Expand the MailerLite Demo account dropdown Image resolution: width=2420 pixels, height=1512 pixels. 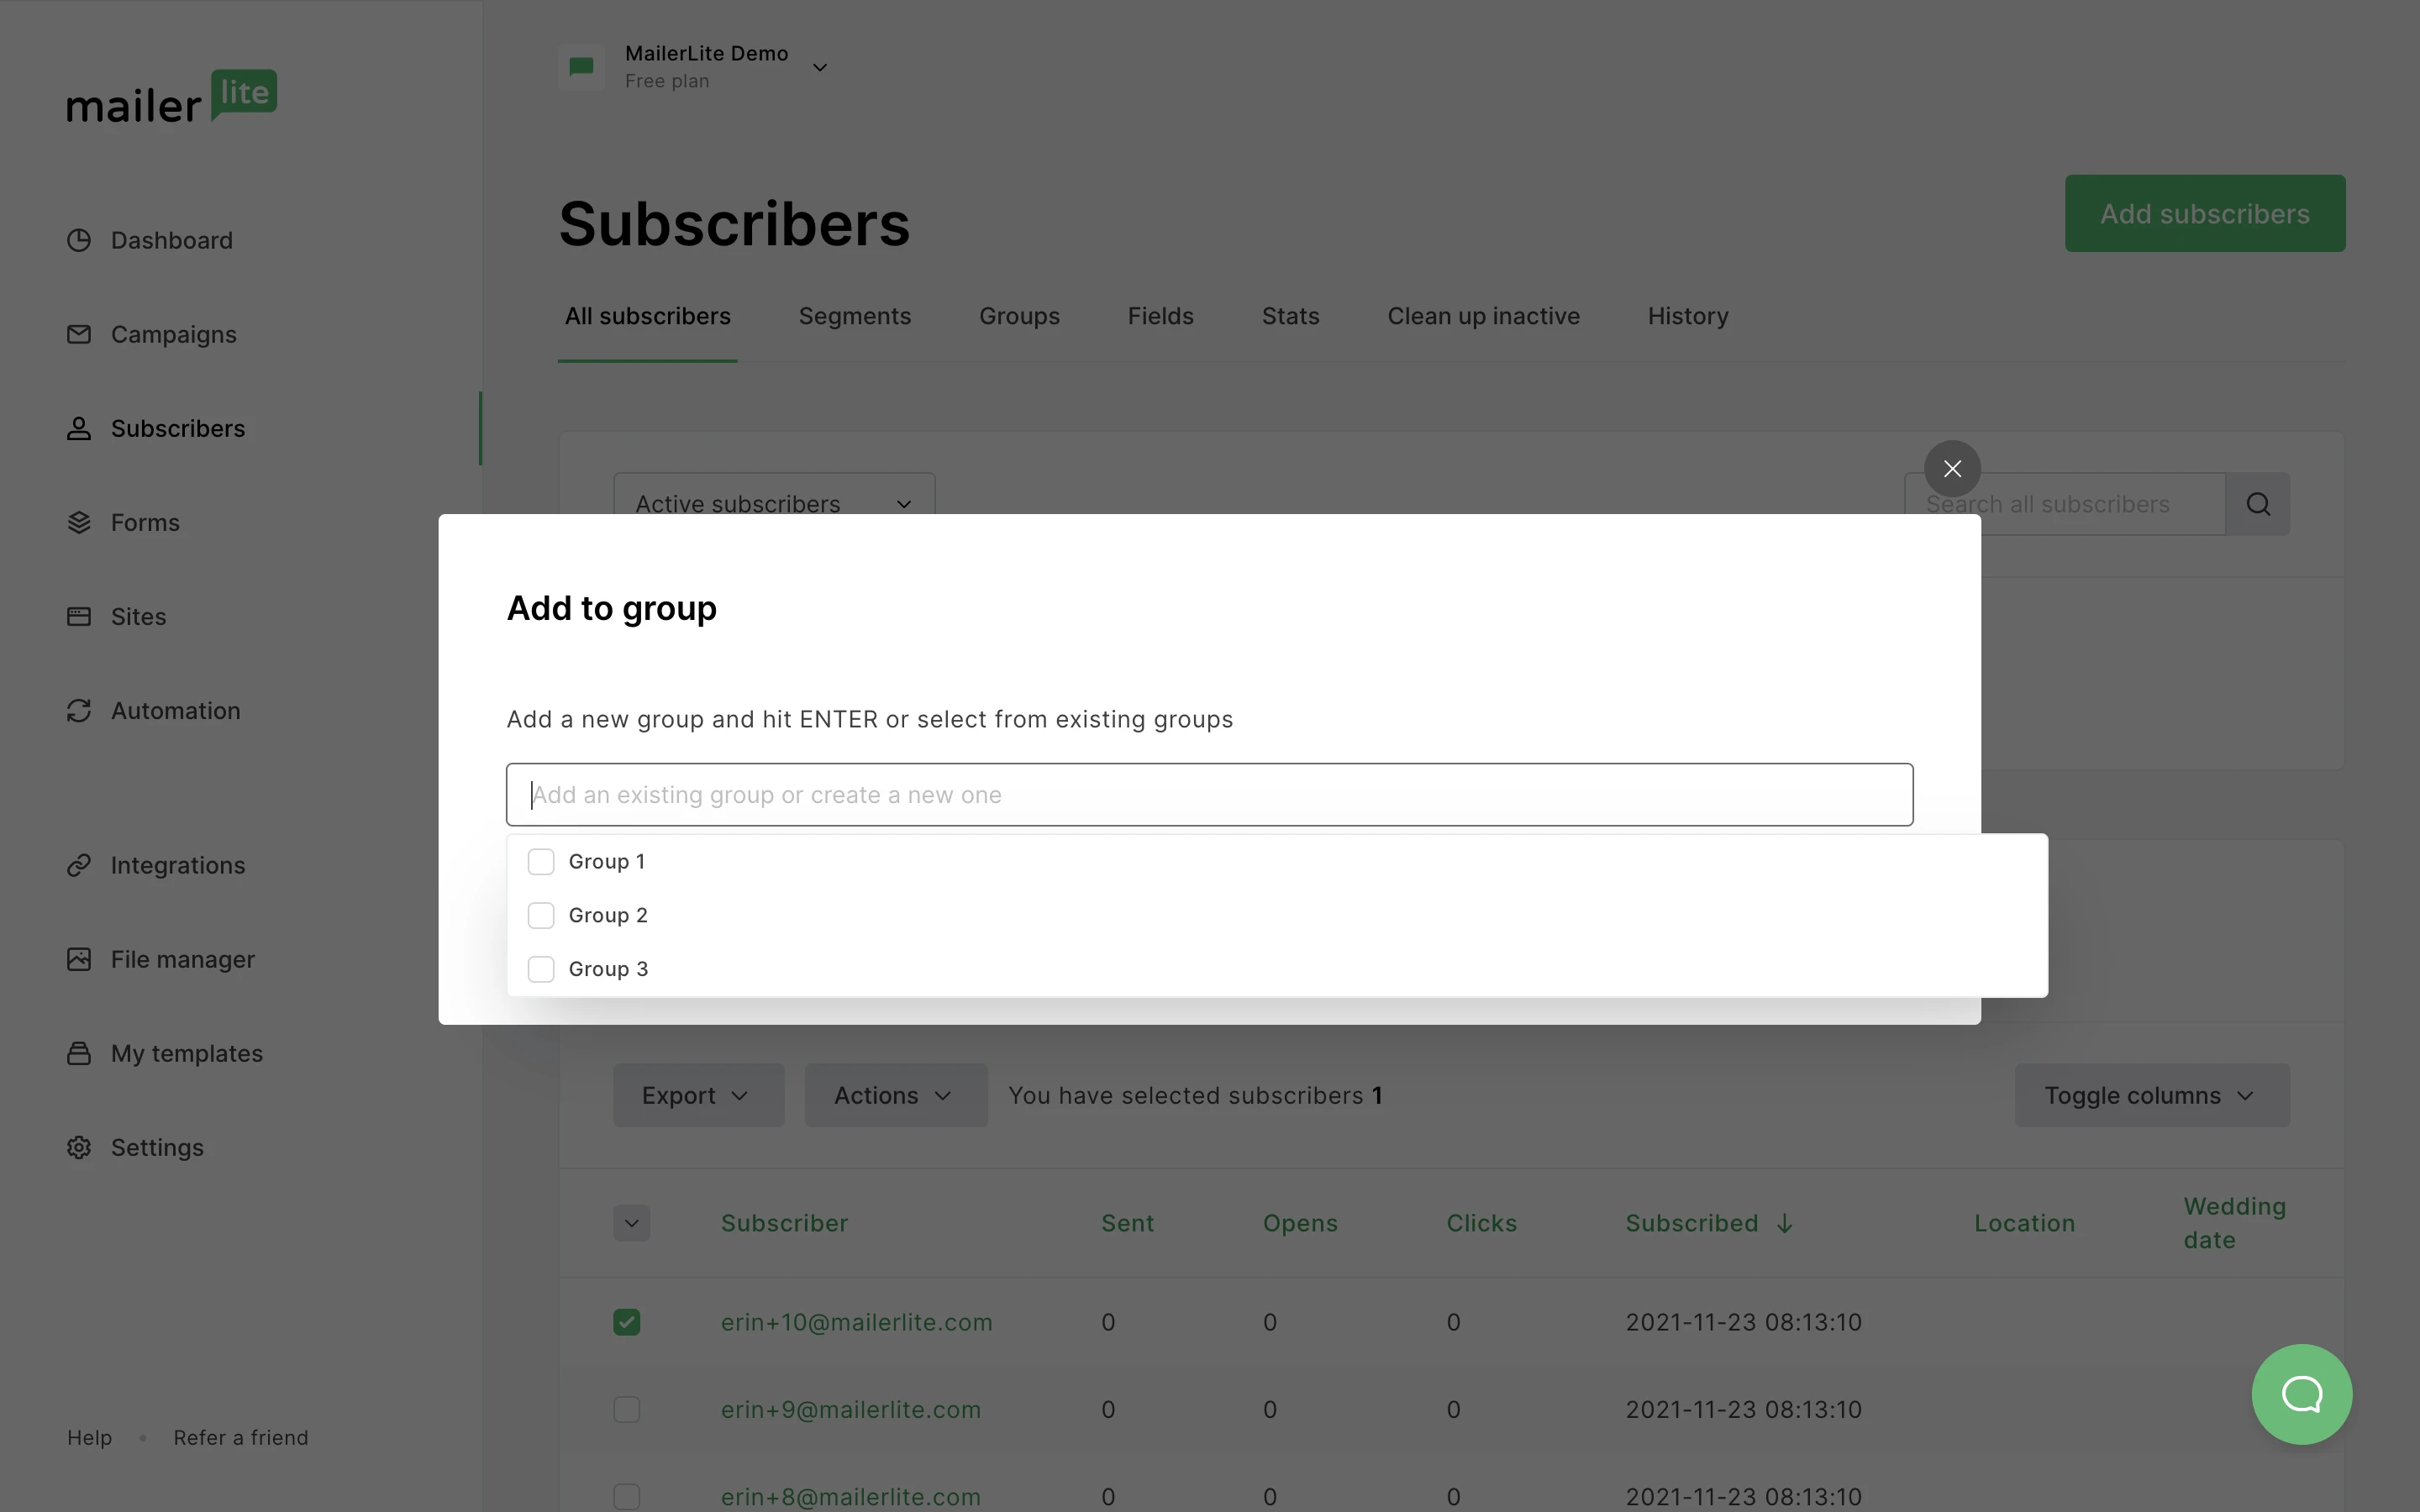tap(819, 67)
